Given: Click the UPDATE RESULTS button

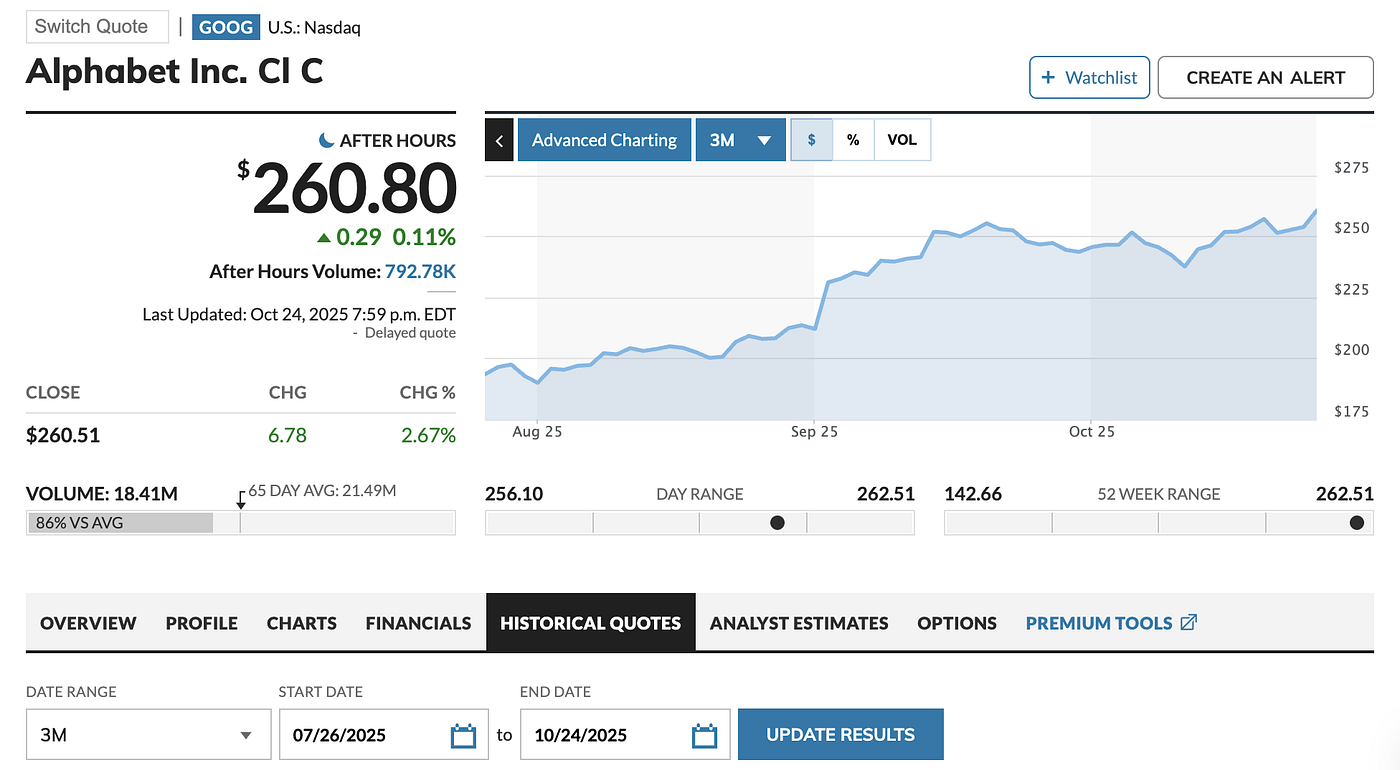Looking at the screenshot, I should pos(840,734).
